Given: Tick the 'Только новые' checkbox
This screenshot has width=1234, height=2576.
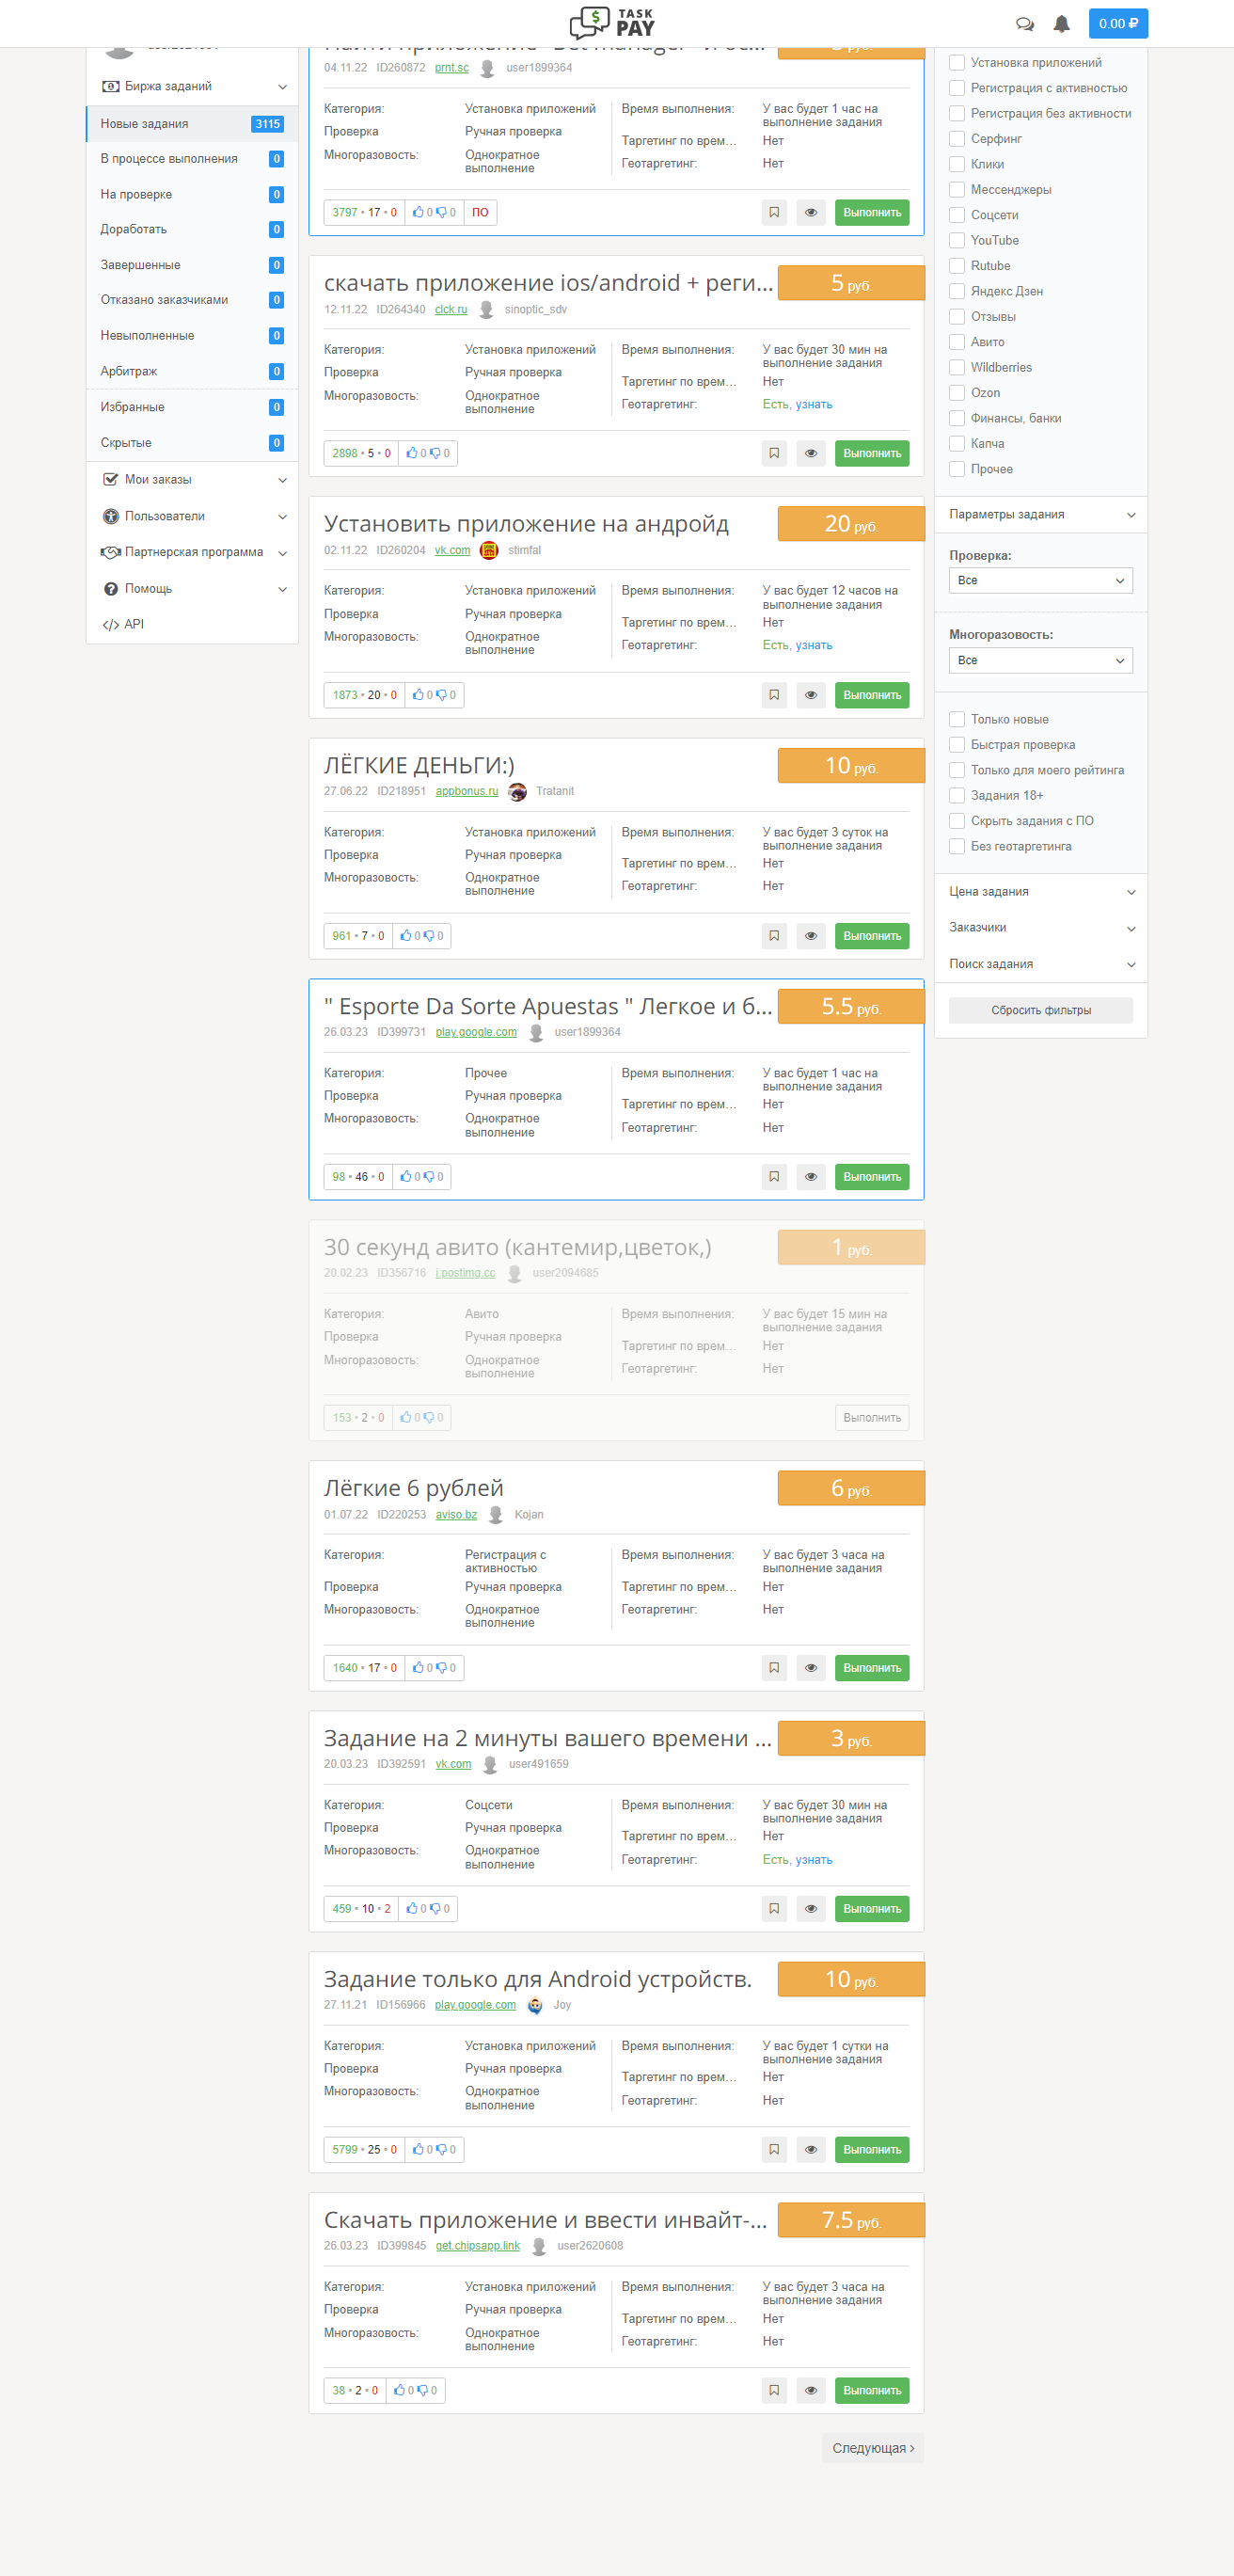Looking at the screenshot, I should pyautogui.click(x=957, y=720).
